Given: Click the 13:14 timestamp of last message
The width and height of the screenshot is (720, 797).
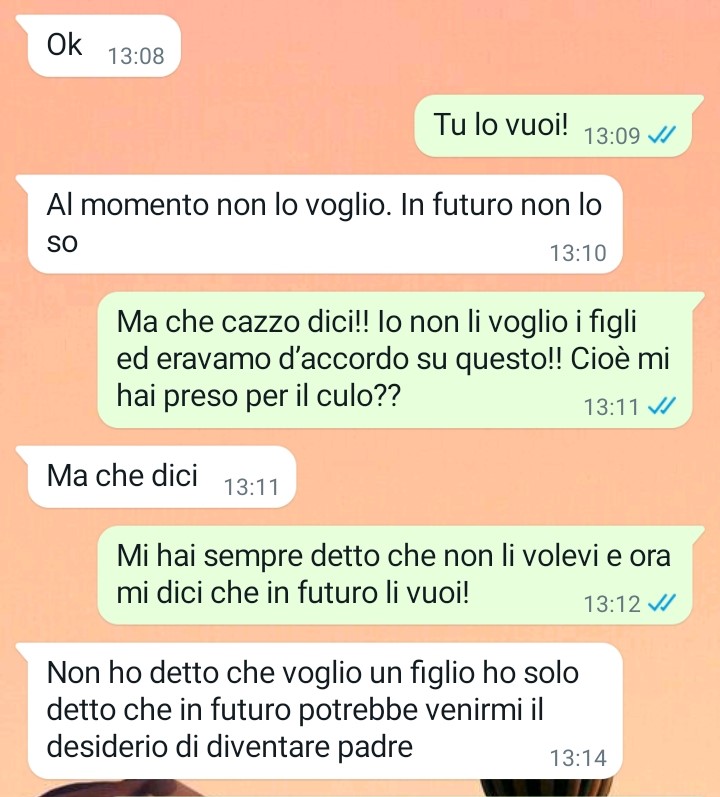Looking at the screenshot, I should tap(578, 758).
